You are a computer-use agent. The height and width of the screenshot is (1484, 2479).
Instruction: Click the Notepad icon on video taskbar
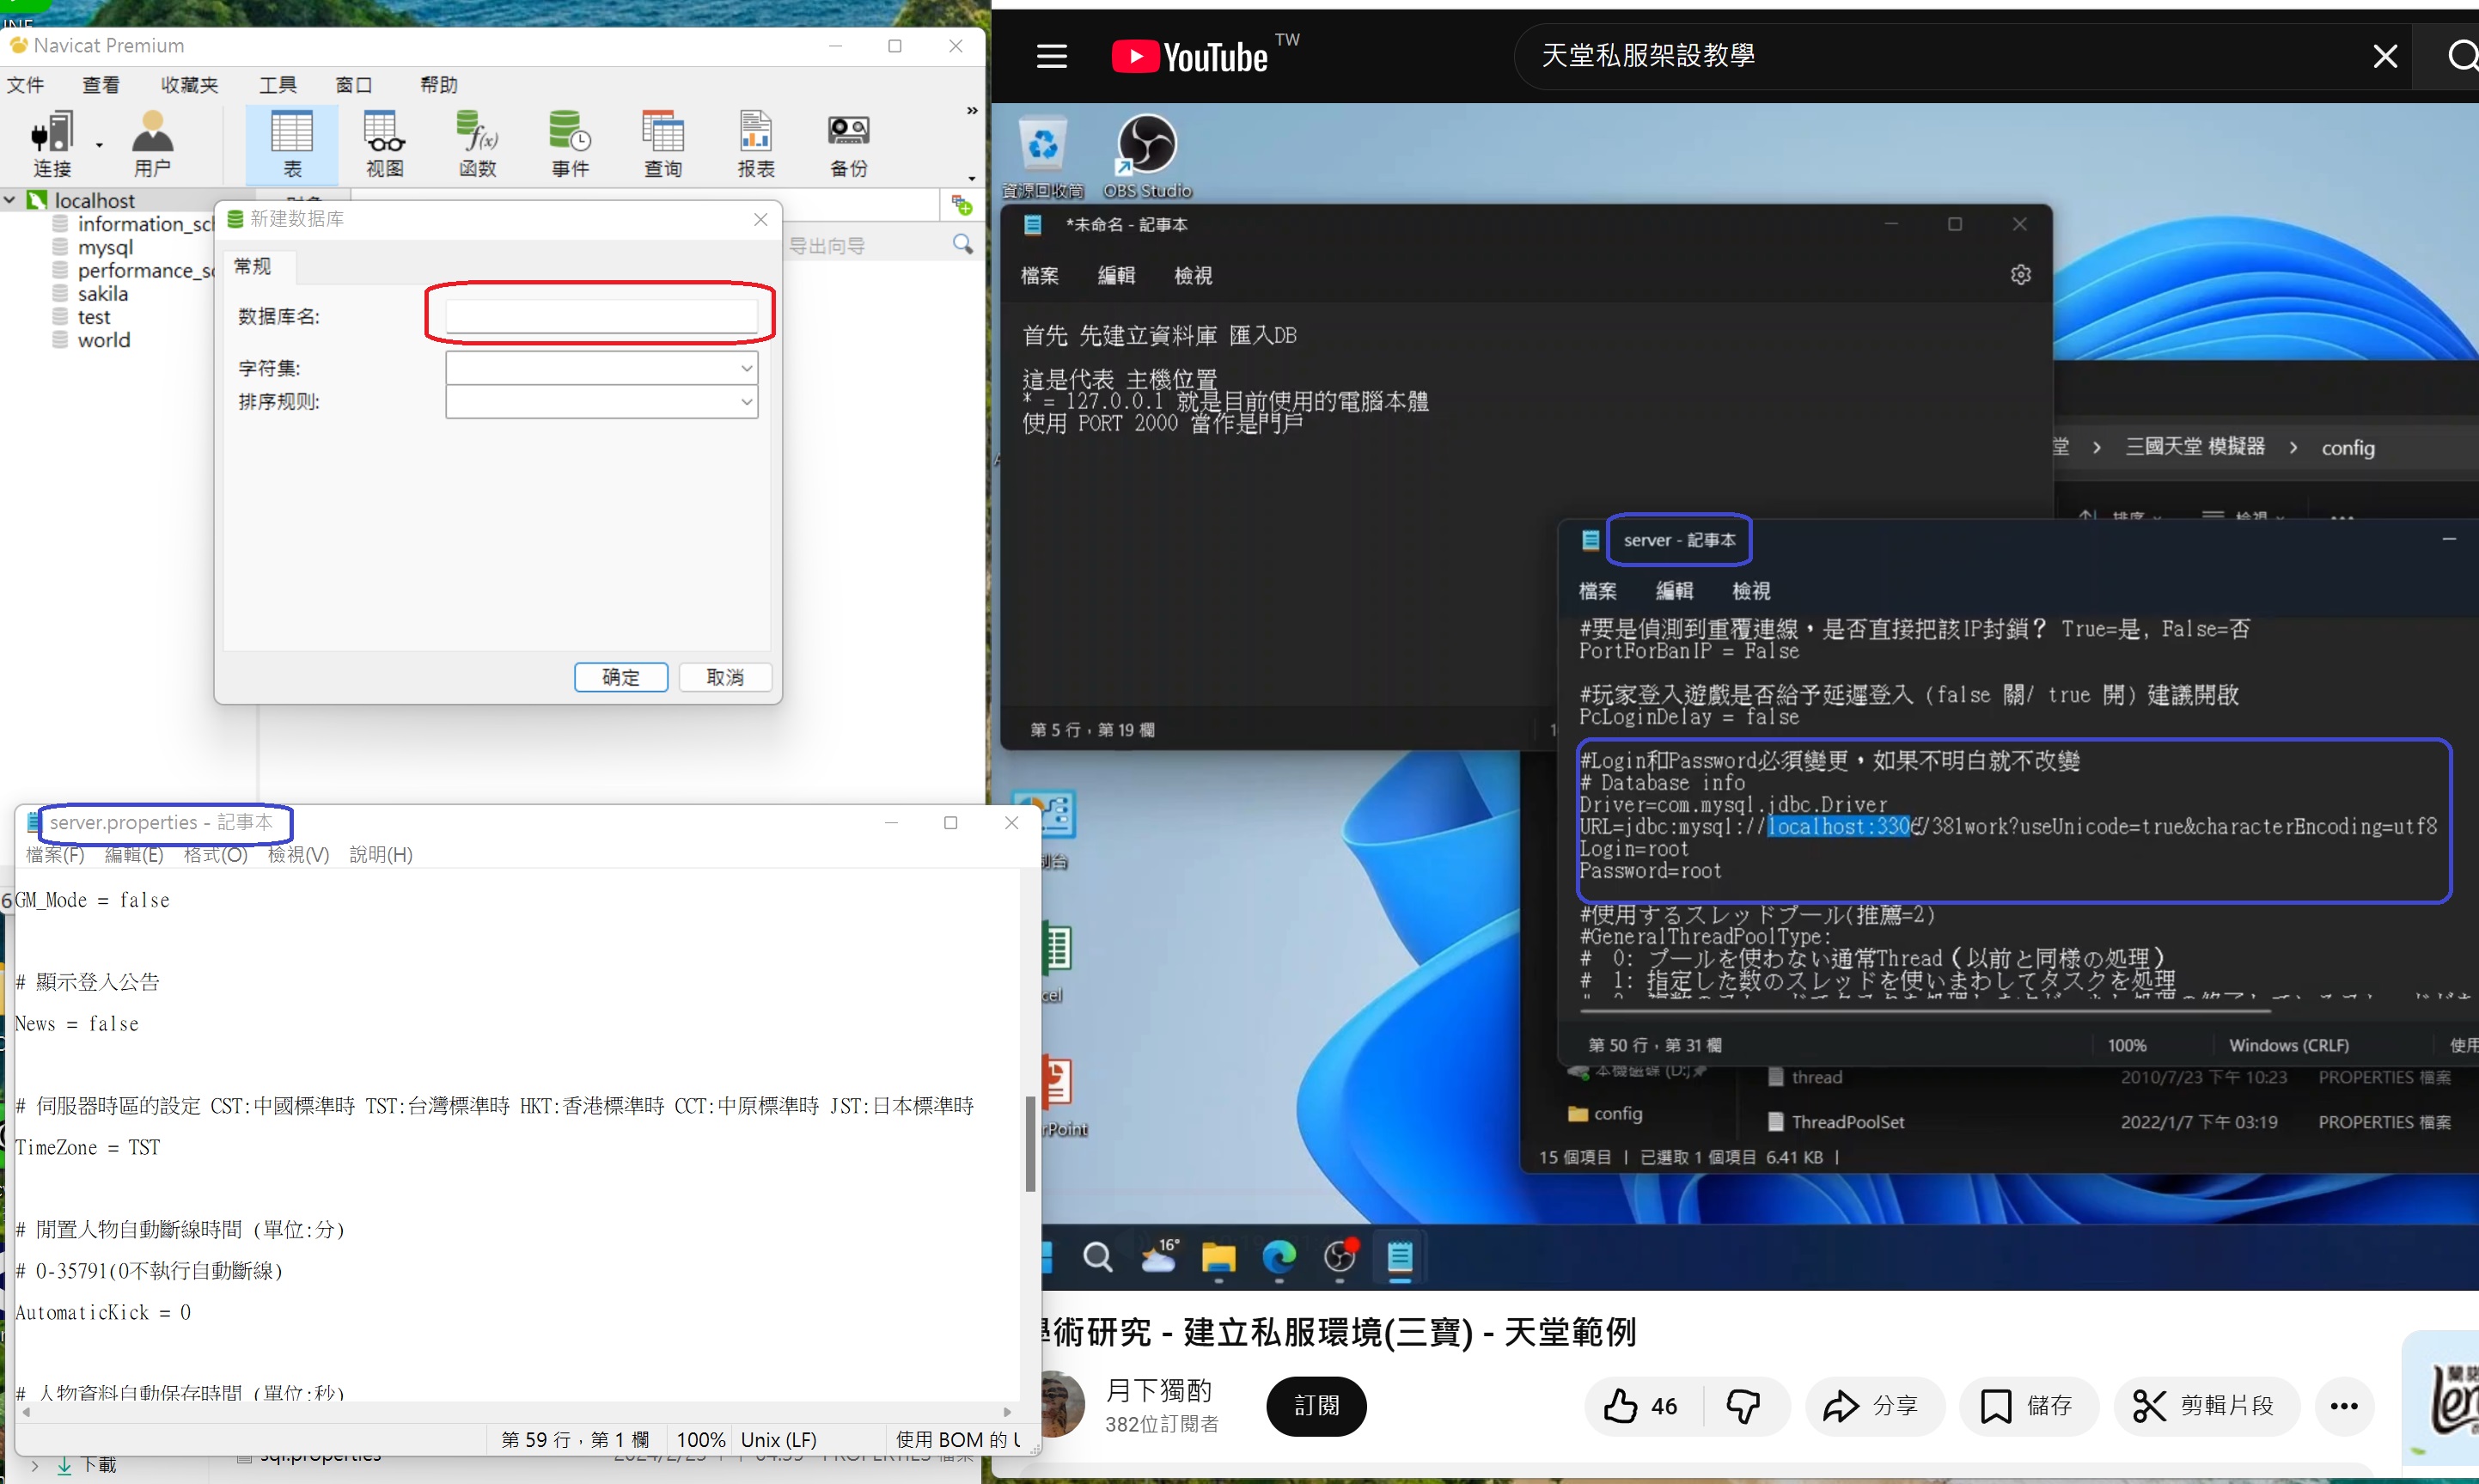click(x=1400, y=1256)
